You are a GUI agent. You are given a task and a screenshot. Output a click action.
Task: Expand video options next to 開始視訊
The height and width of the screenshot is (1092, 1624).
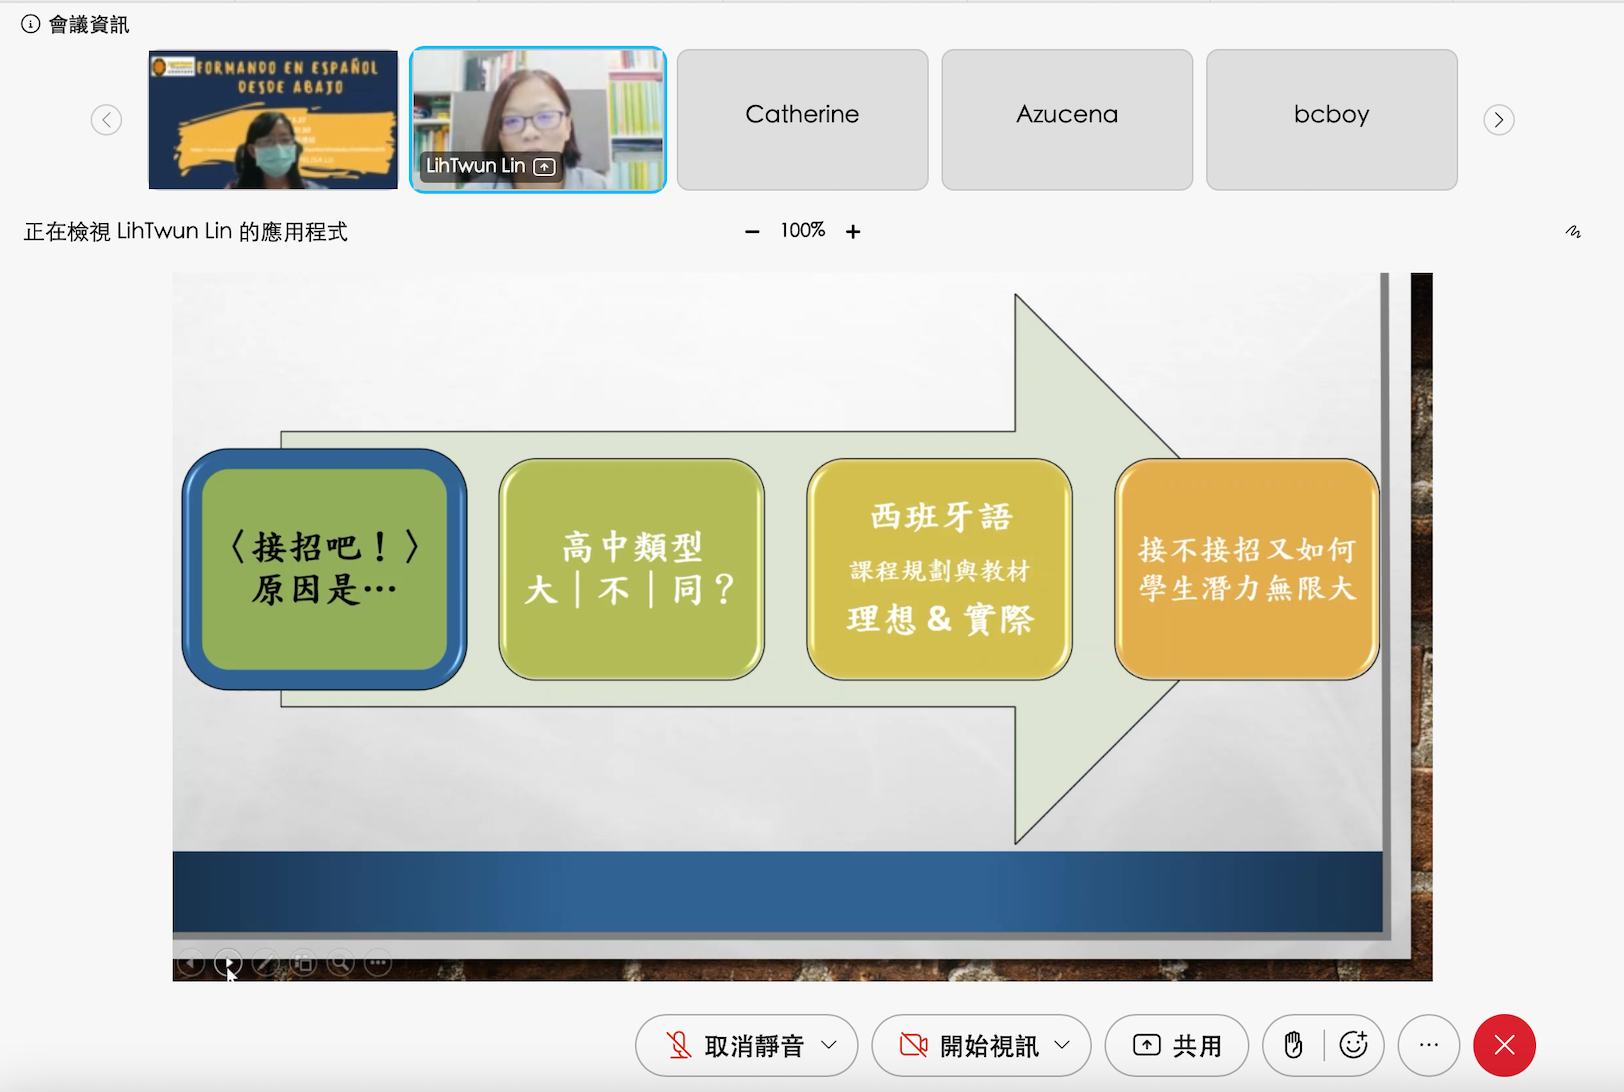click(x=1063, y=1045)
